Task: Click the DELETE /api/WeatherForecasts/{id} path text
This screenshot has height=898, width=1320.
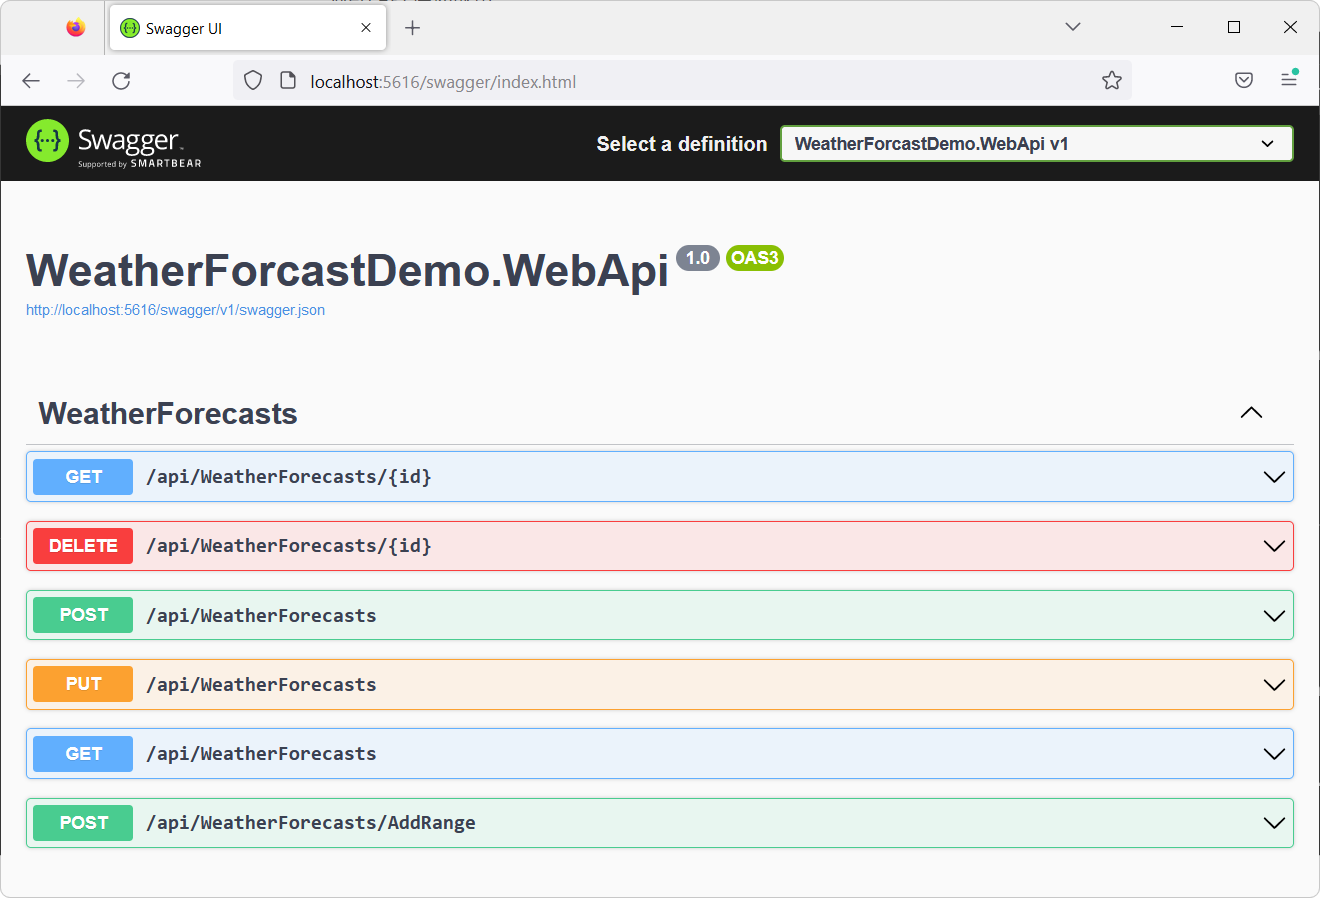Action: coord(289,546)
